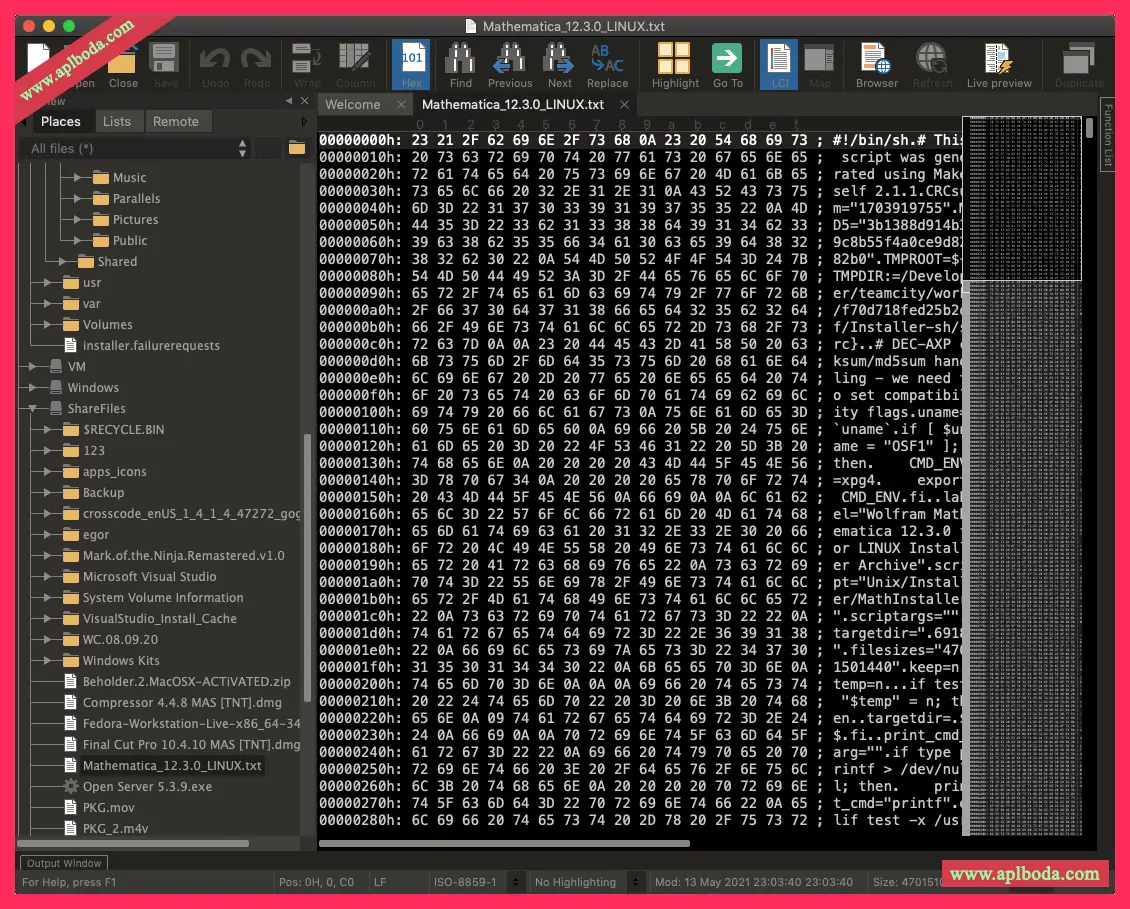Expand the Music folder
The image size is (1130, 909).
[x=76, y=177]
